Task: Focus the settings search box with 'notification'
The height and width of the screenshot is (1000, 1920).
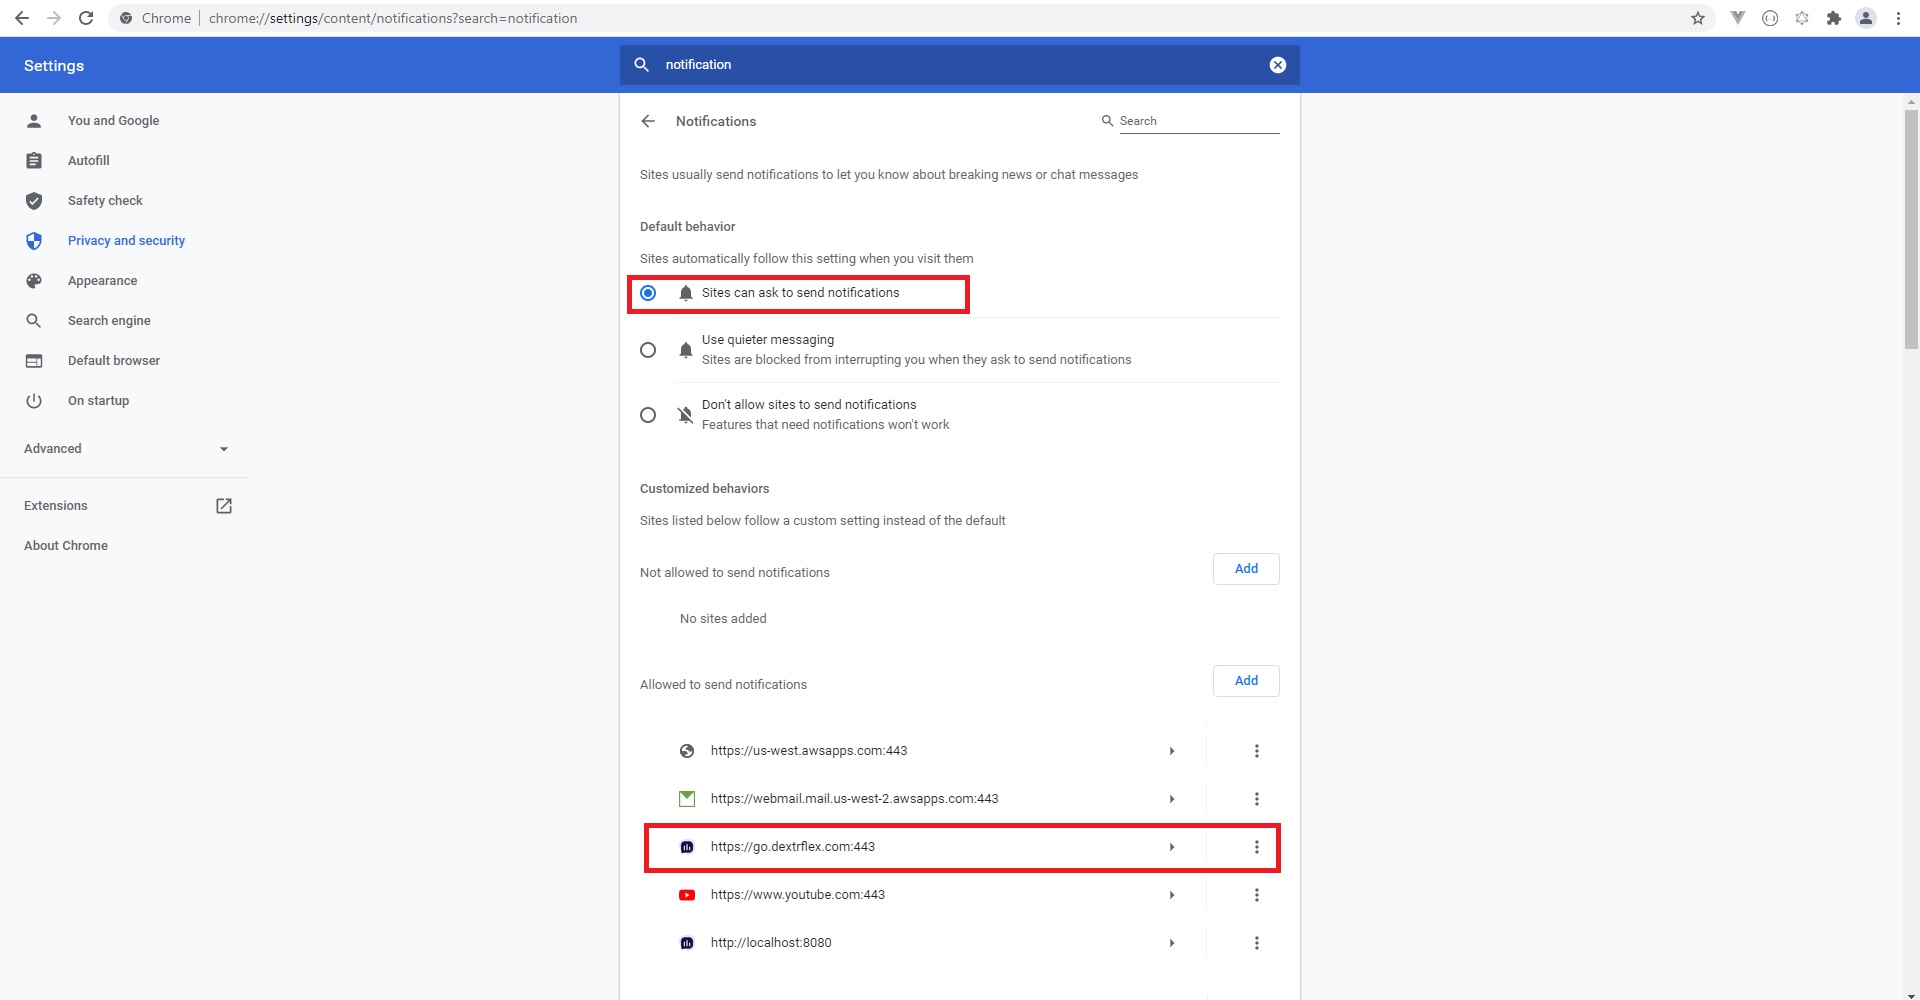Action: click(x=960, y=65)
